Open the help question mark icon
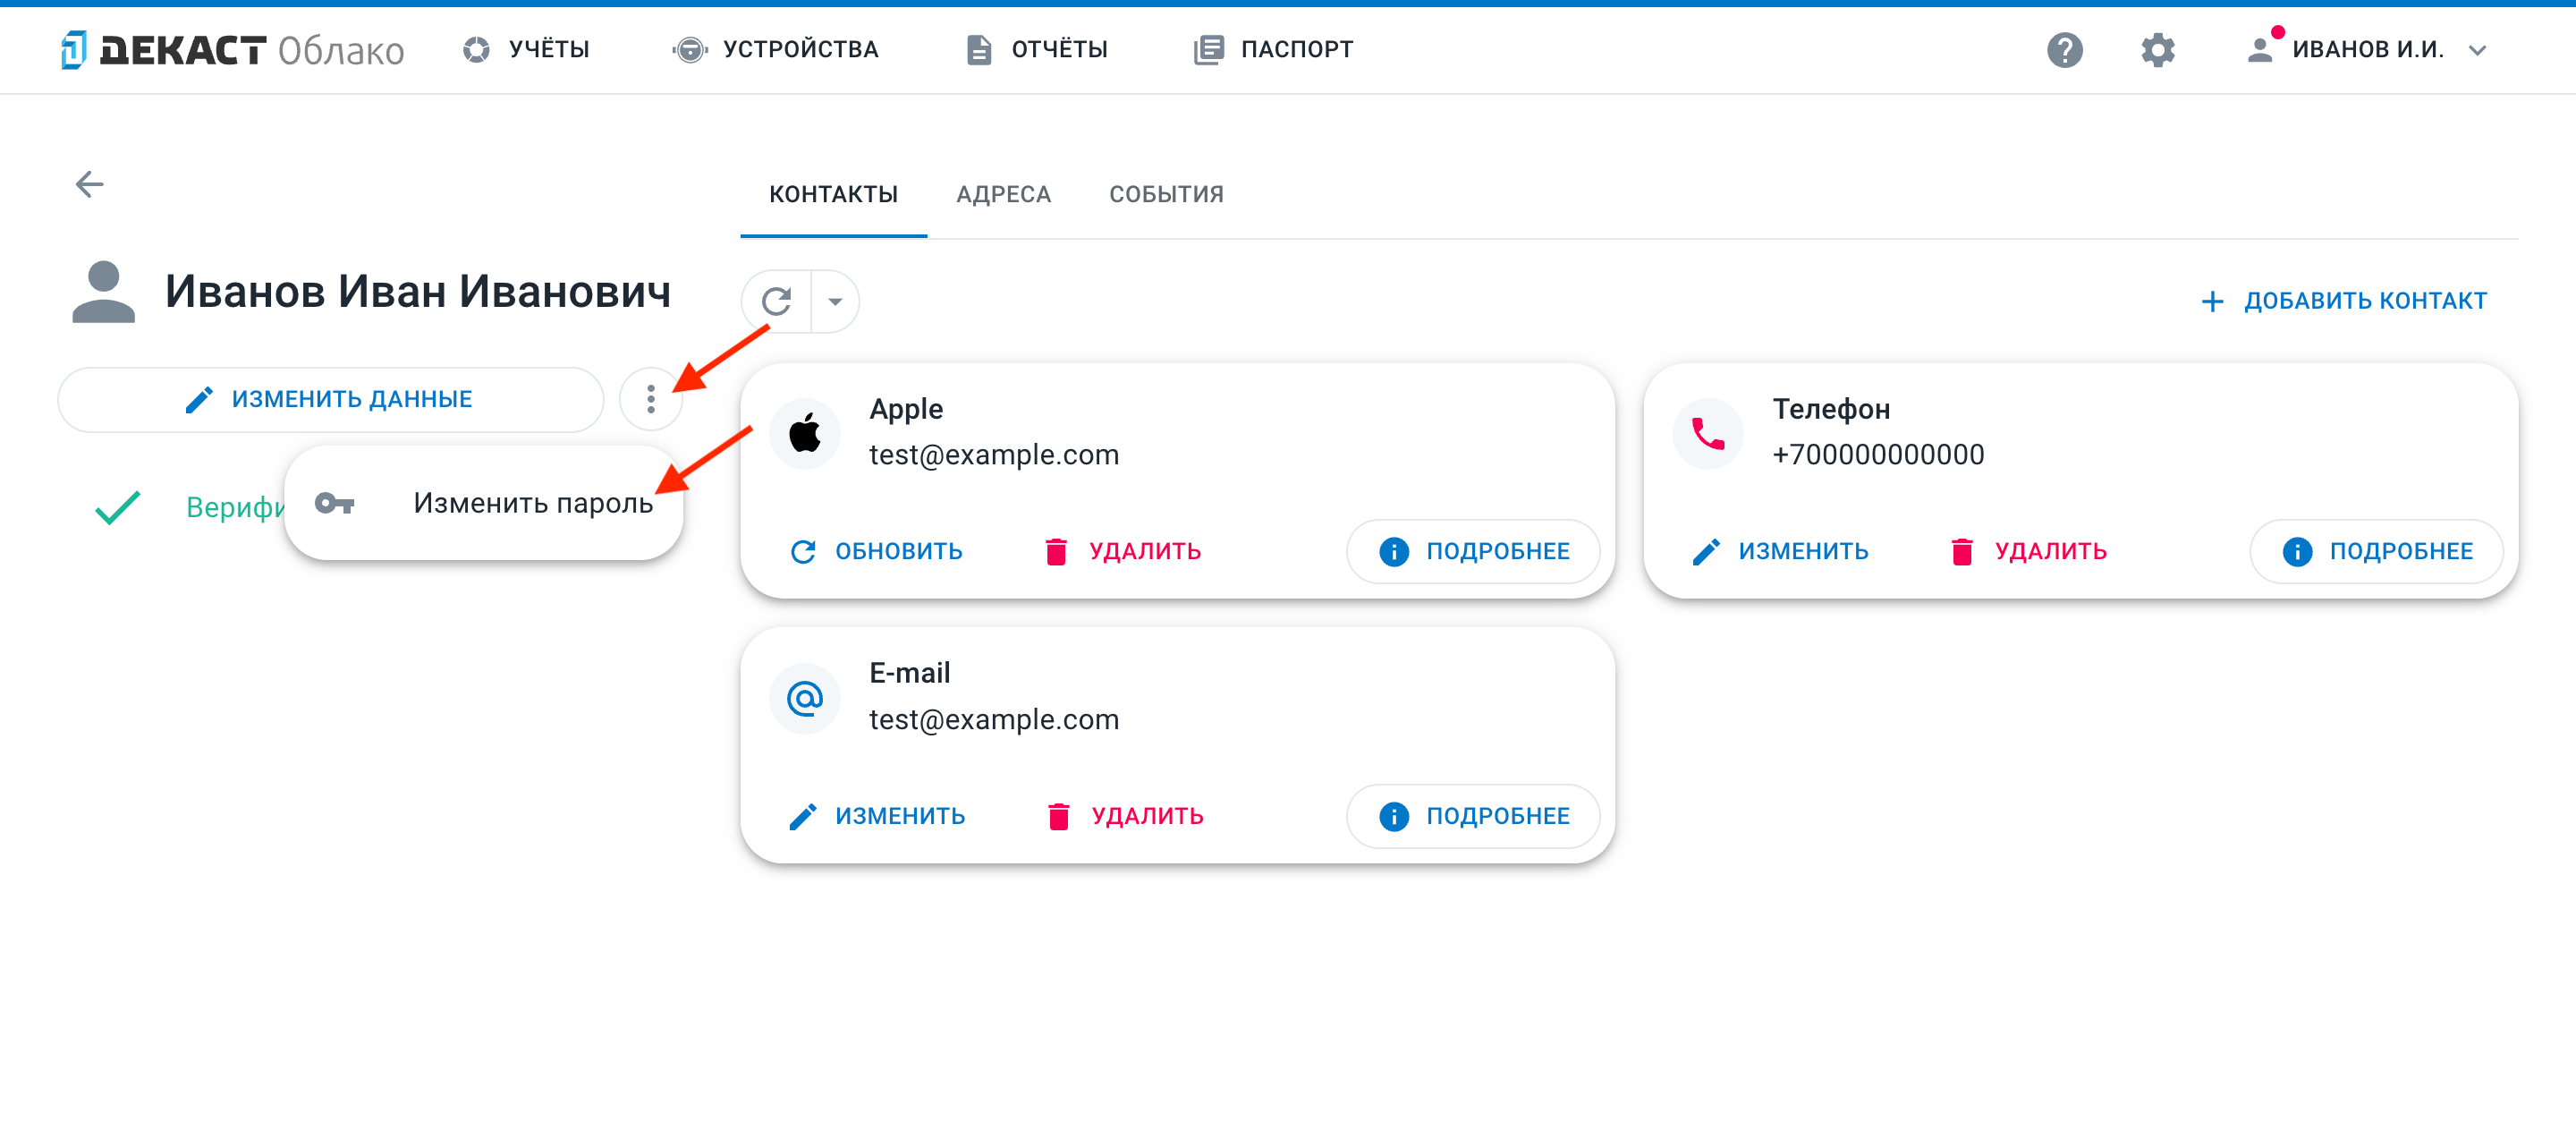This screenshot has height=1147, width=2576. click(2064, 50)
